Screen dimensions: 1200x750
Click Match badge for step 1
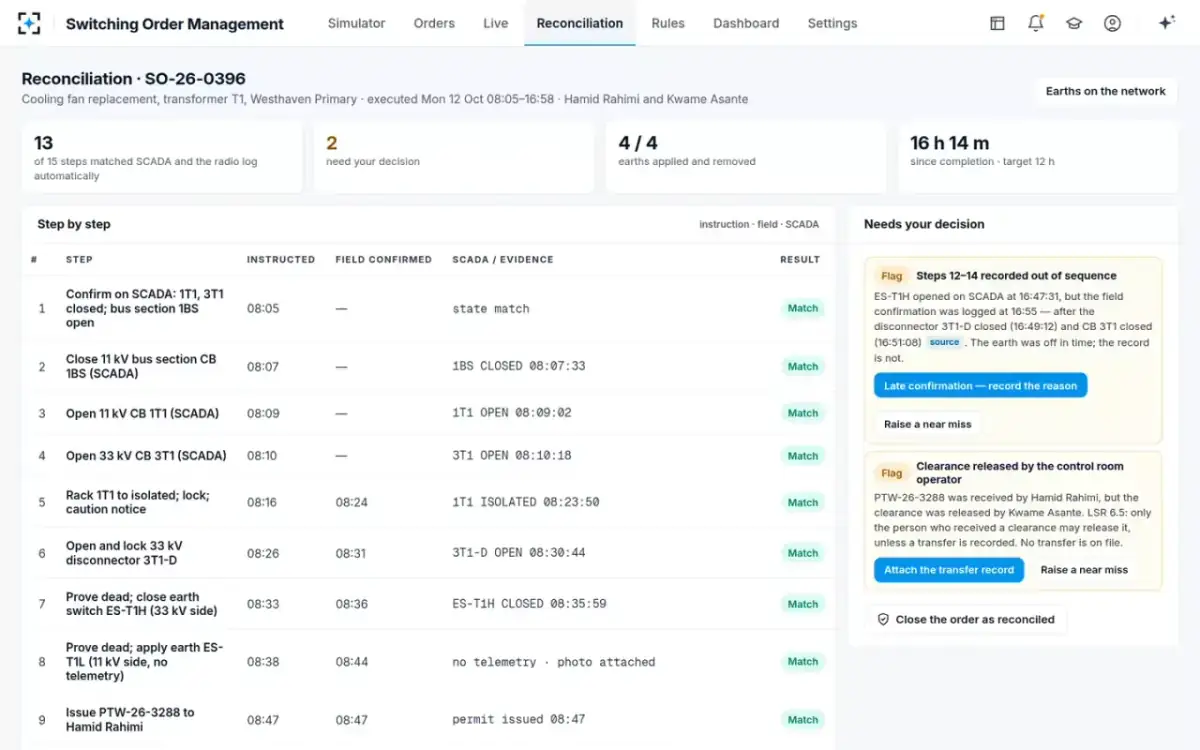tap(802, 309)
